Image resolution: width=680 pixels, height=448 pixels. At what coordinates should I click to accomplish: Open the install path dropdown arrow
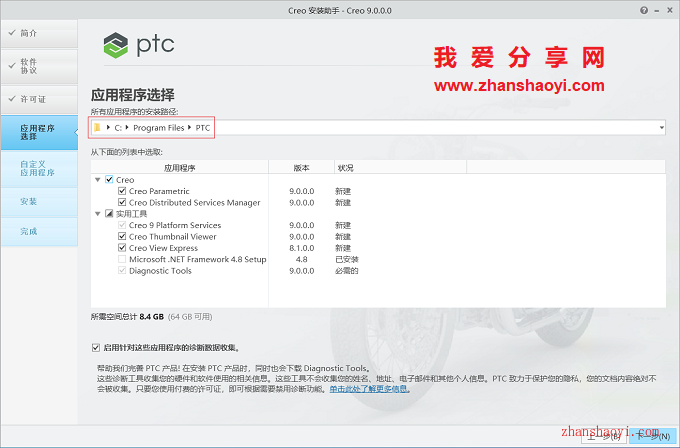coord(662,128)
